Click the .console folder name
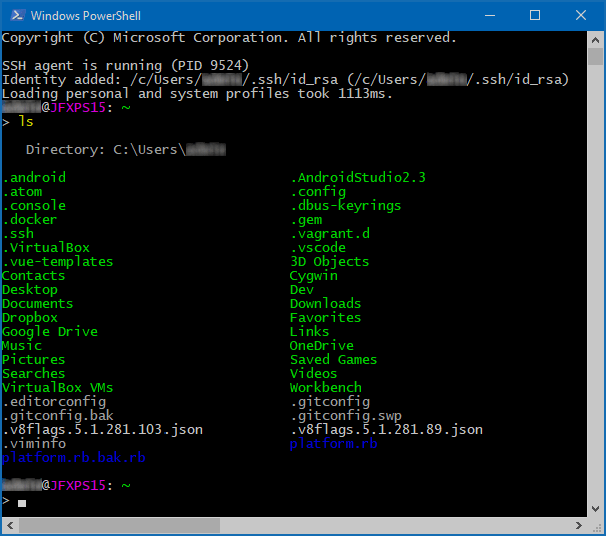 [x=34, y=206]
